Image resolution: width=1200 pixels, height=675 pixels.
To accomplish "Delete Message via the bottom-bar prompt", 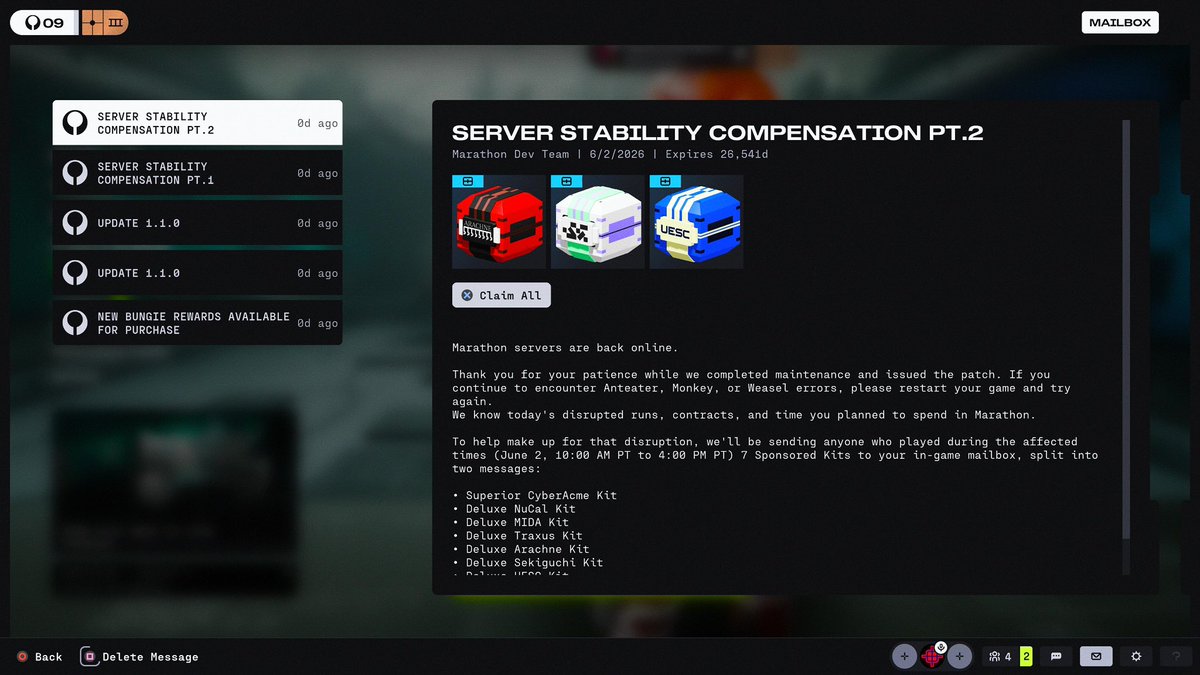I will [140, 657].
